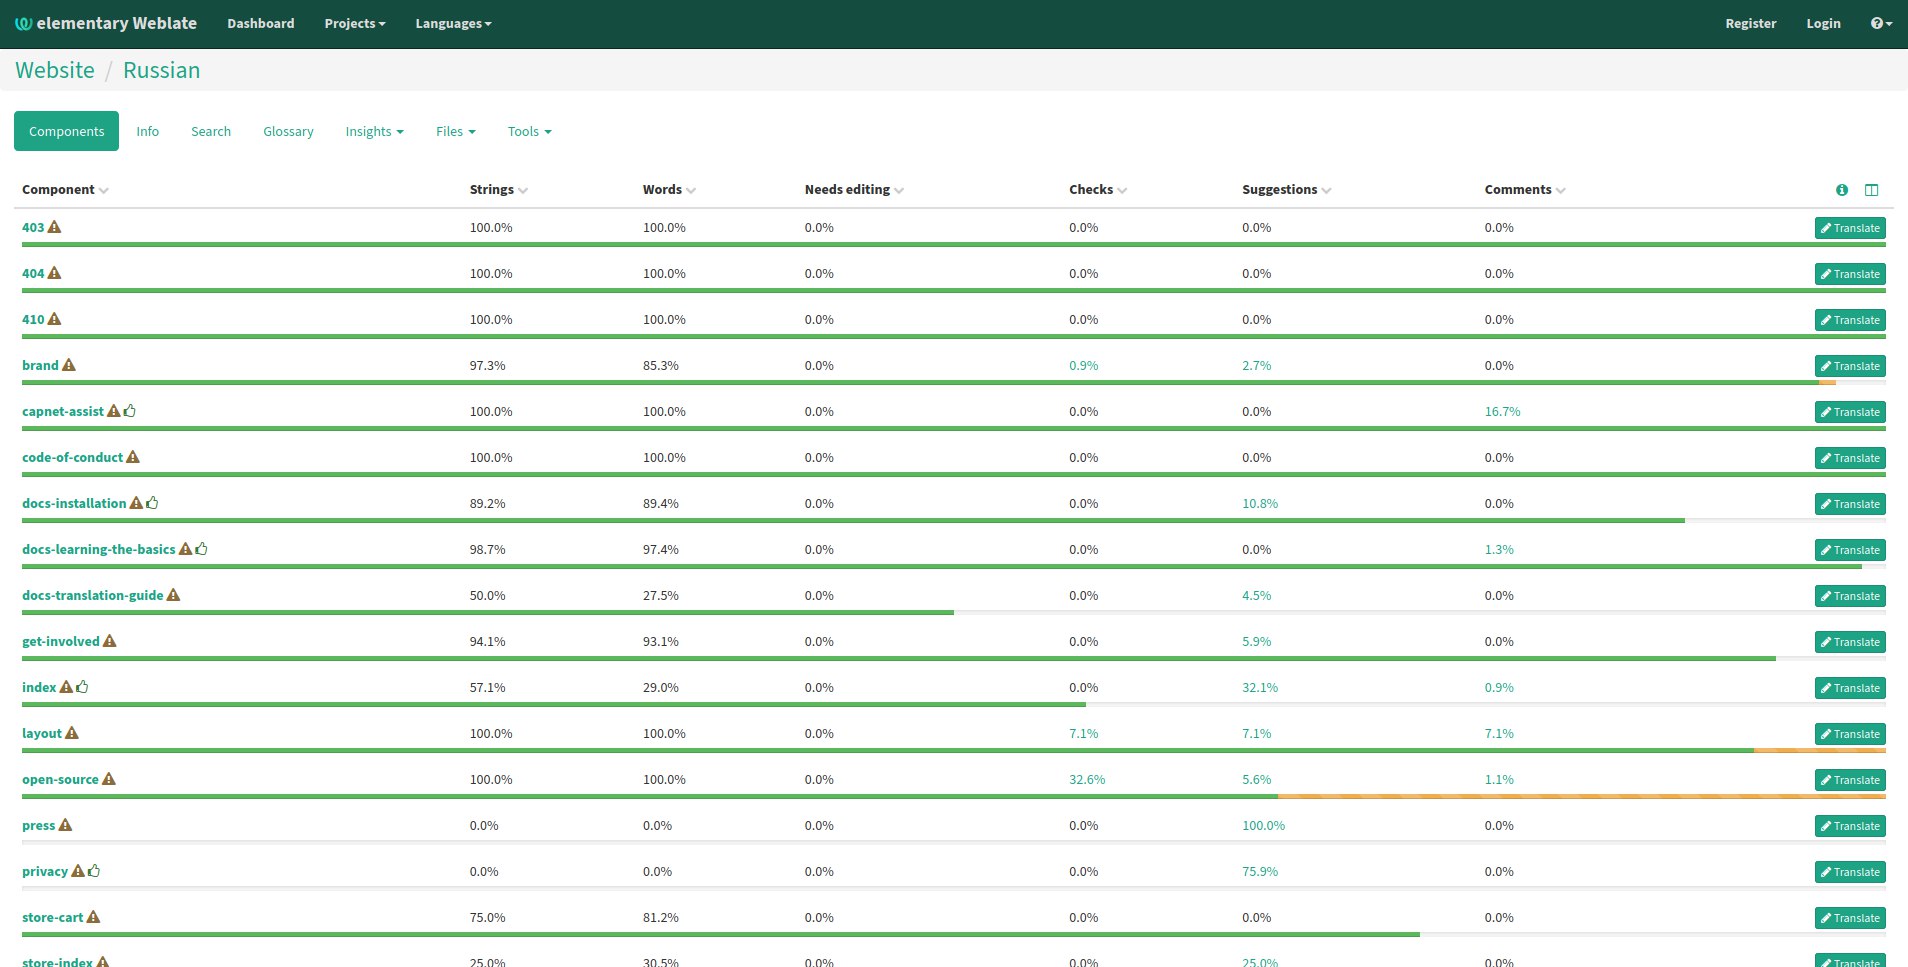
Task: Click alert triangle beside capnet-assist
Action: click(113, 411)
